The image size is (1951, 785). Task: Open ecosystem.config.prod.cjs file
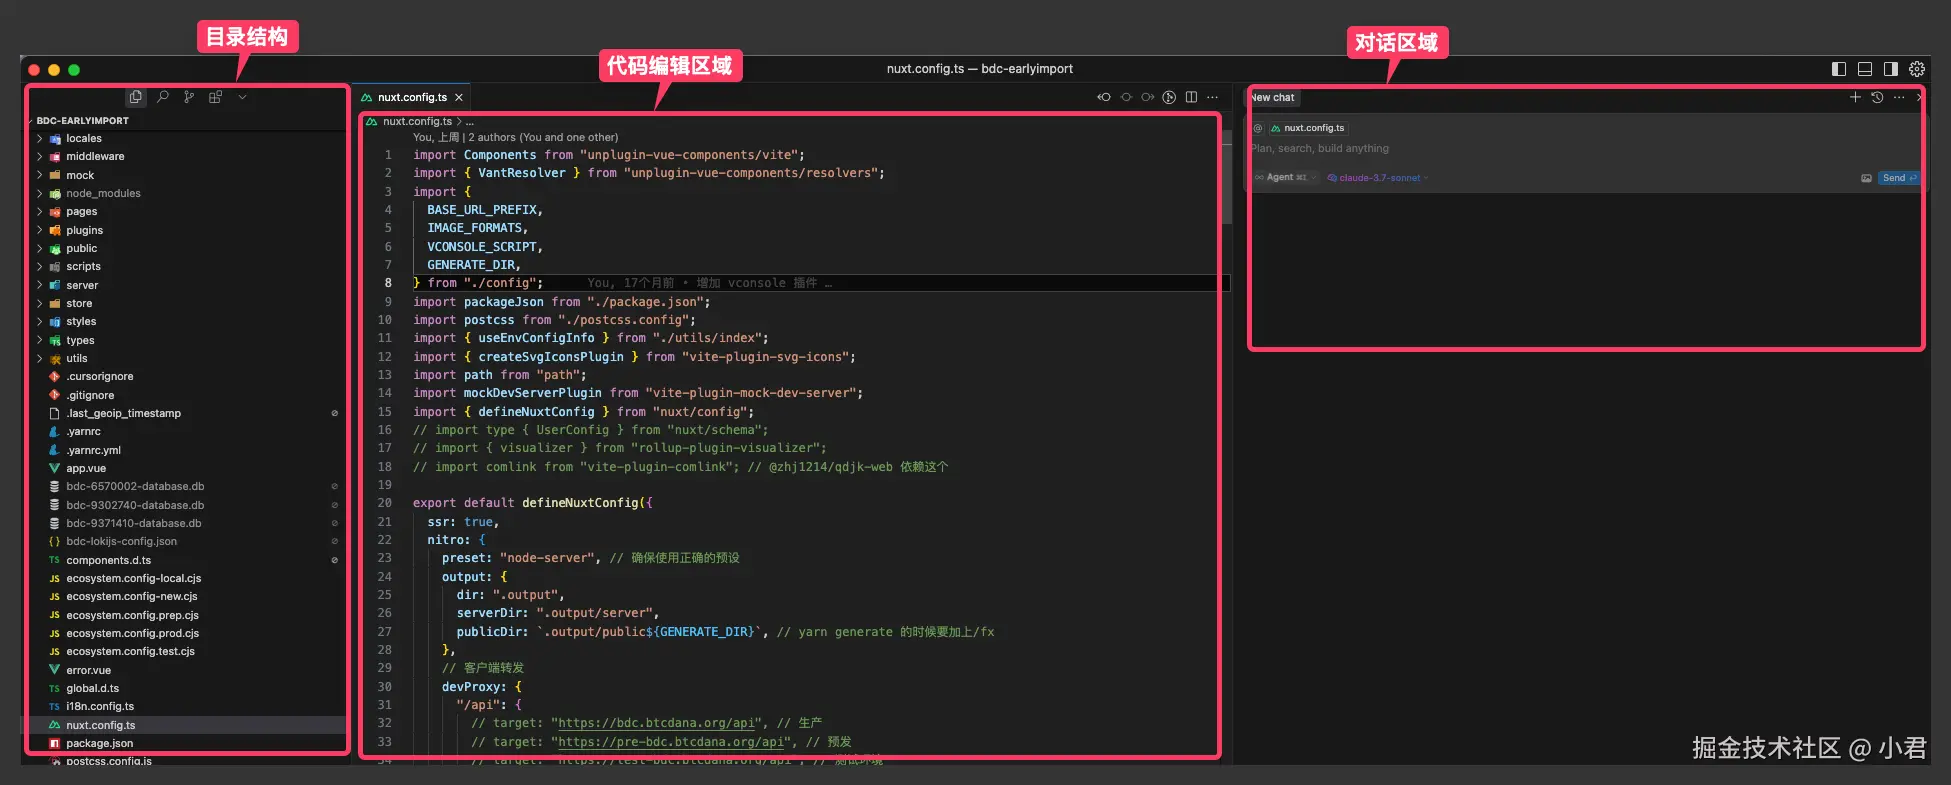[x=132, y=633]
